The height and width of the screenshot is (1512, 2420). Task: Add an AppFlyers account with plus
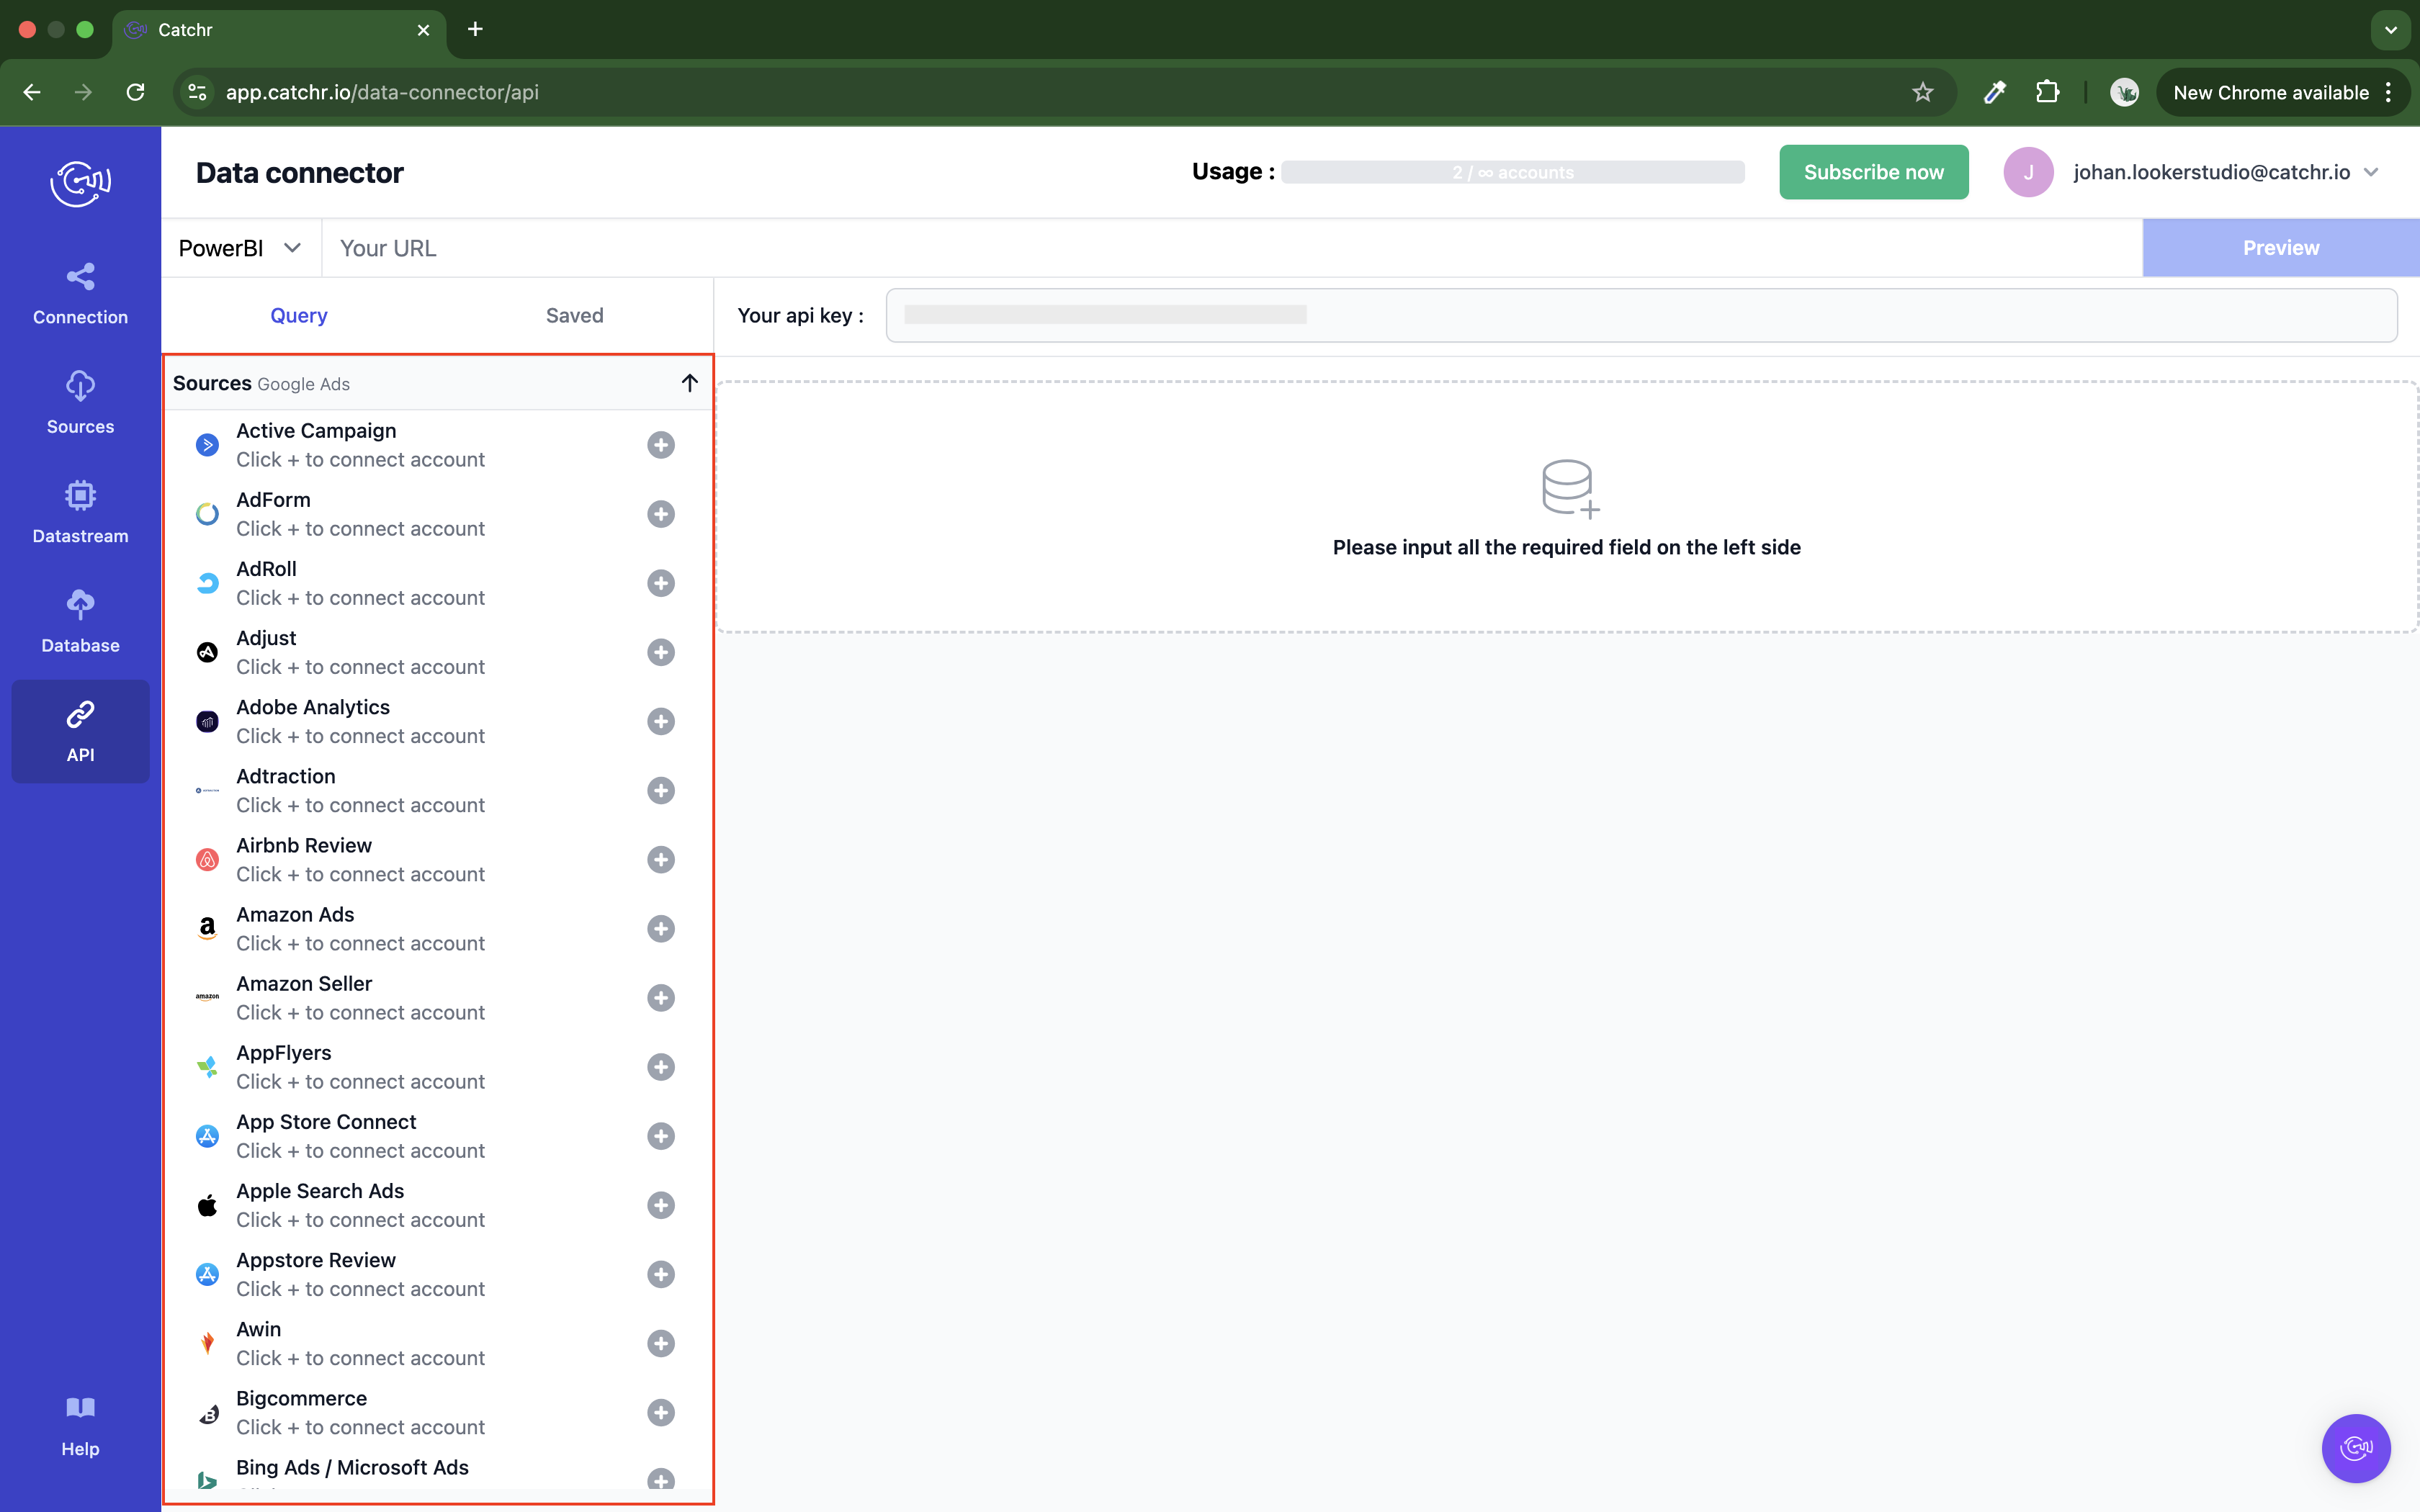click(x=661, y=1067)
